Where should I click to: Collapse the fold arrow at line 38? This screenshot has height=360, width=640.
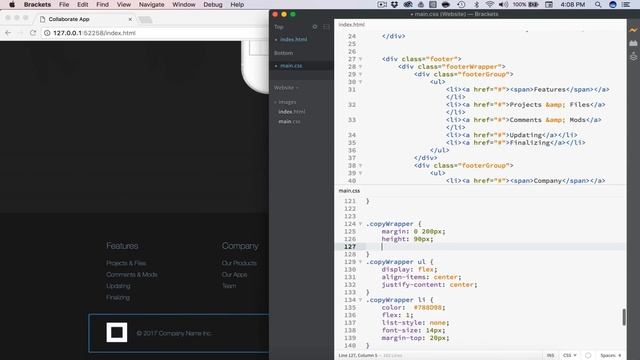pos(360,166)
